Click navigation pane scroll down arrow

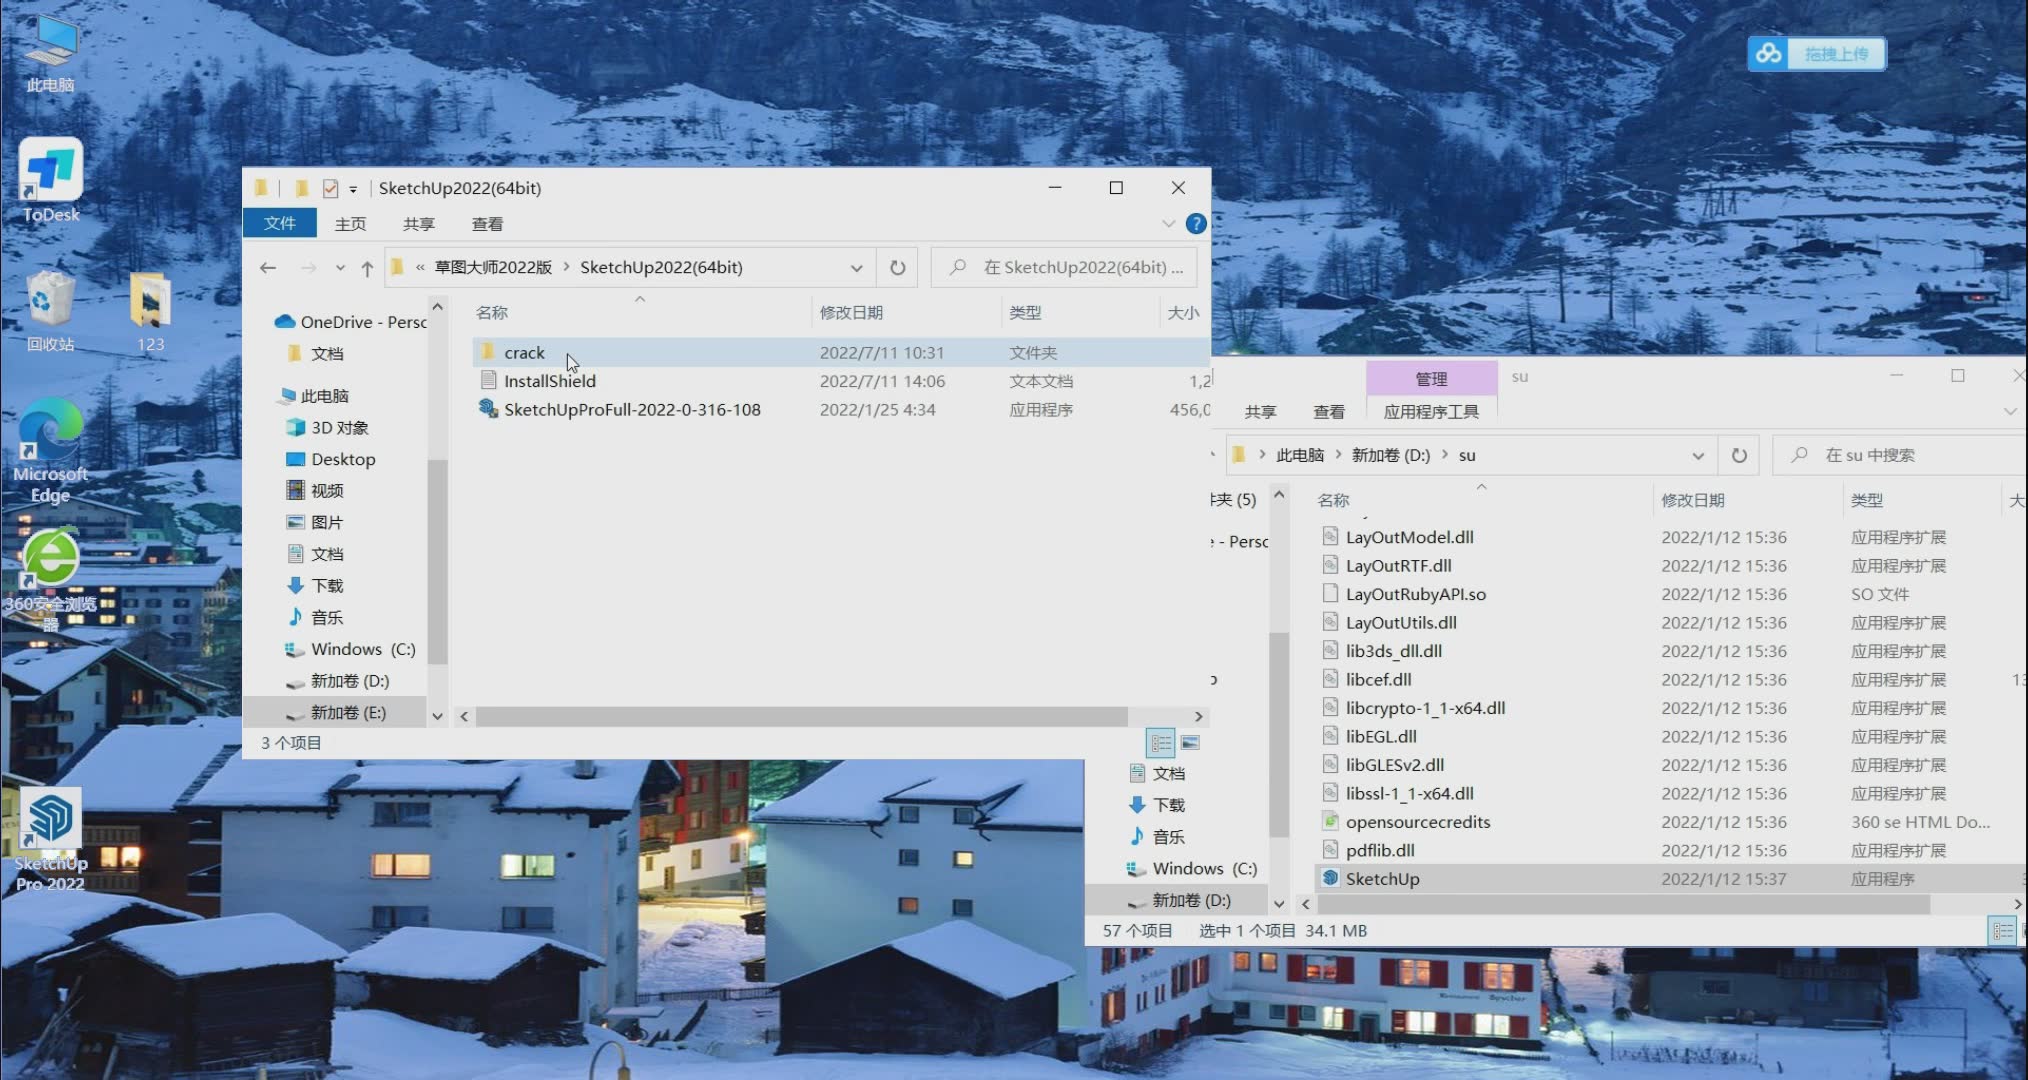437,716
